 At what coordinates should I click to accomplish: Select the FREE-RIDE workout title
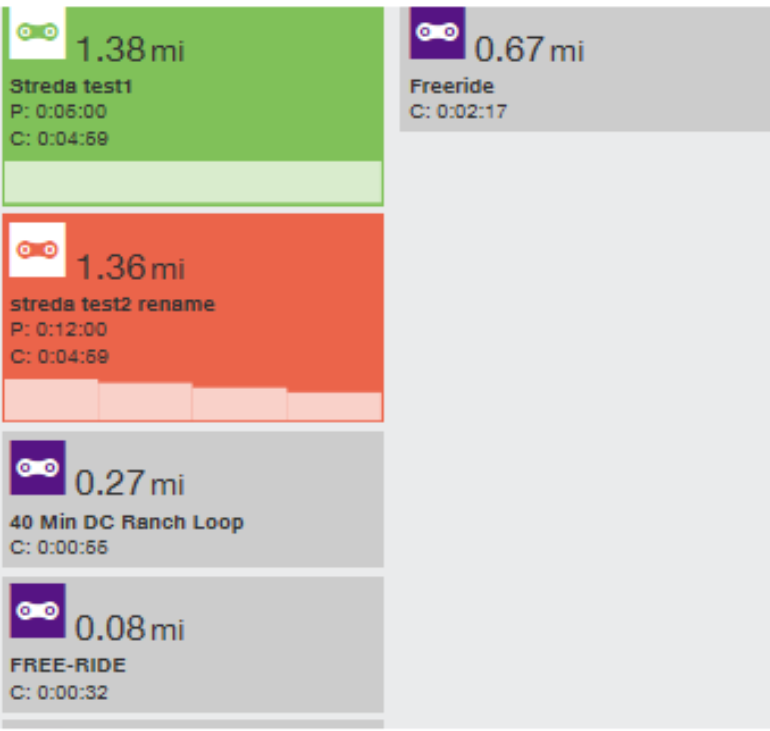pos(68,665)
